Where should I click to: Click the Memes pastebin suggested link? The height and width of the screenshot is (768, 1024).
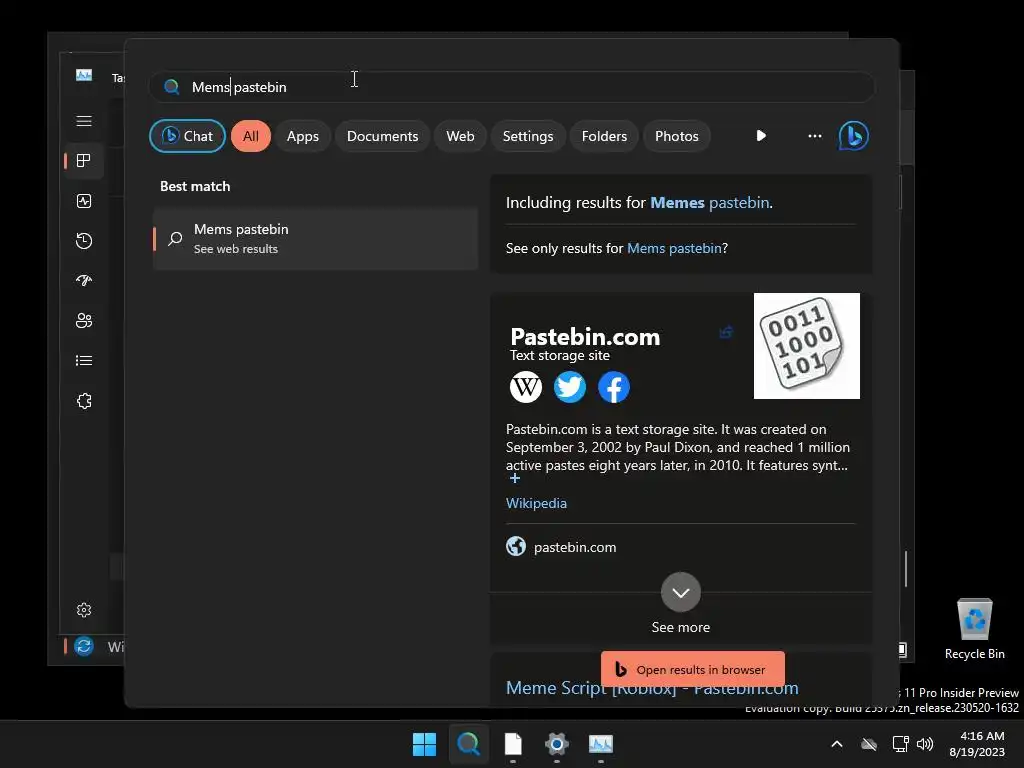(x=711, y=202)
